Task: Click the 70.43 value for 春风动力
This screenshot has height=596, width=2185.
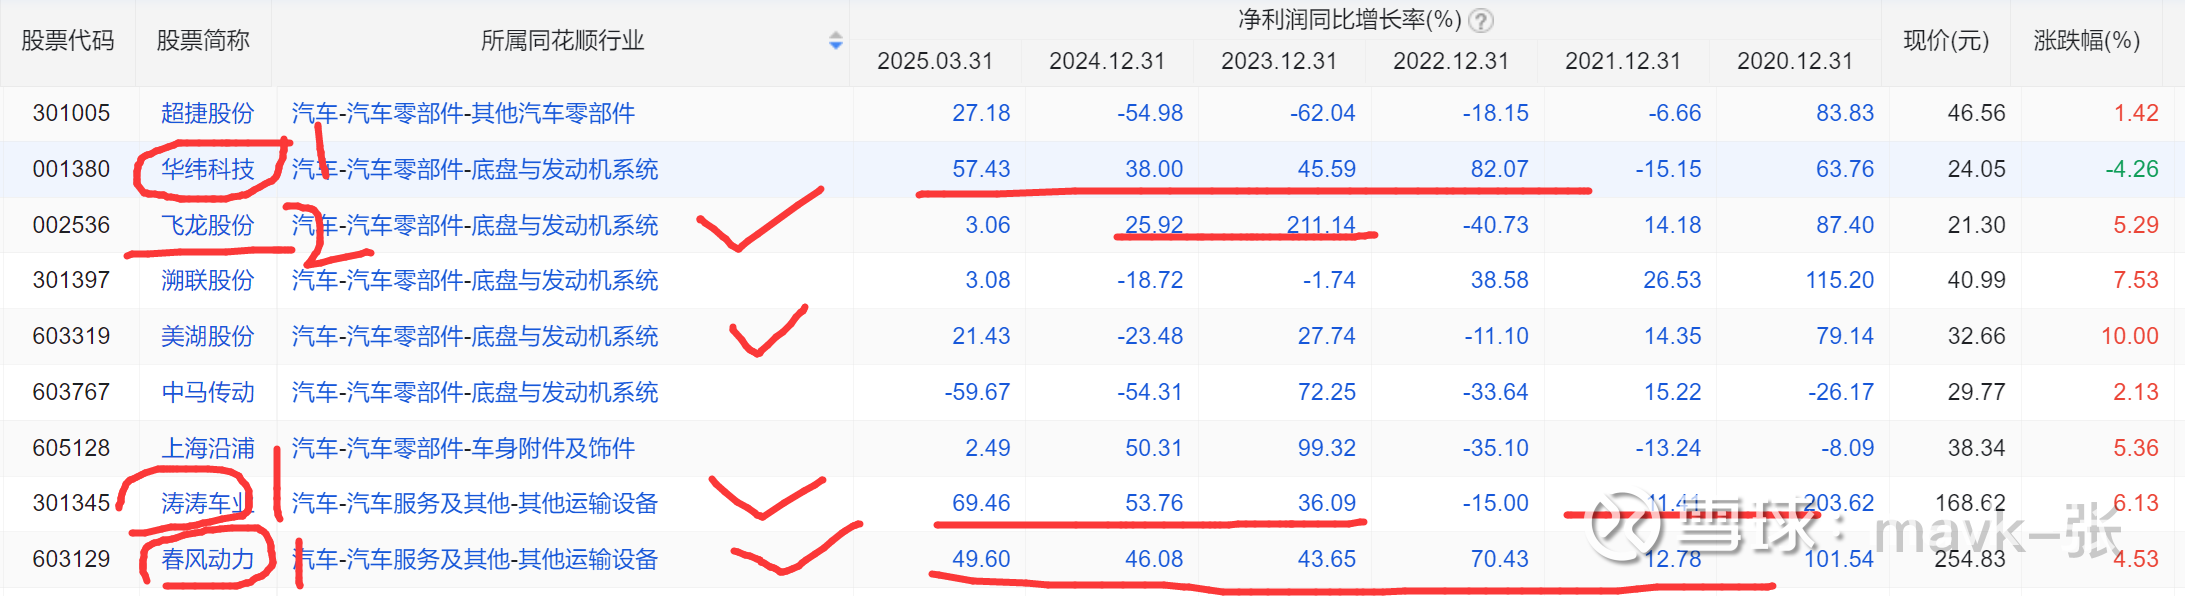Action: click(x=1499, y=559)
